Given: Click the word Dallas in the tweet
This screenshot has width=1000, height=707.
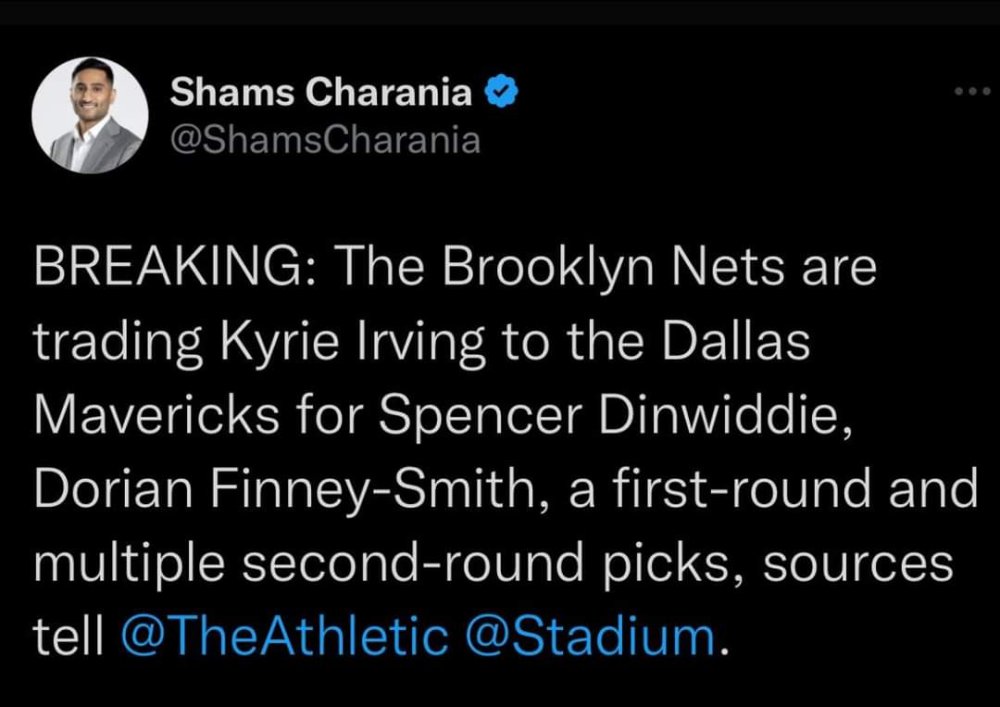Looking at the screenshot, I should pos(736,341).
